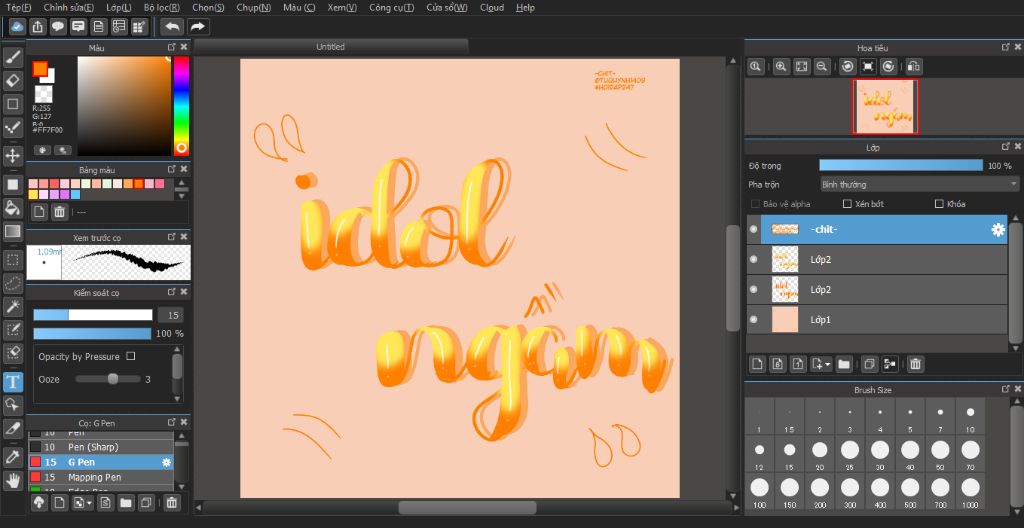
Task: Click the Độ trong layer opacity slider
Action: click(901, 166)
